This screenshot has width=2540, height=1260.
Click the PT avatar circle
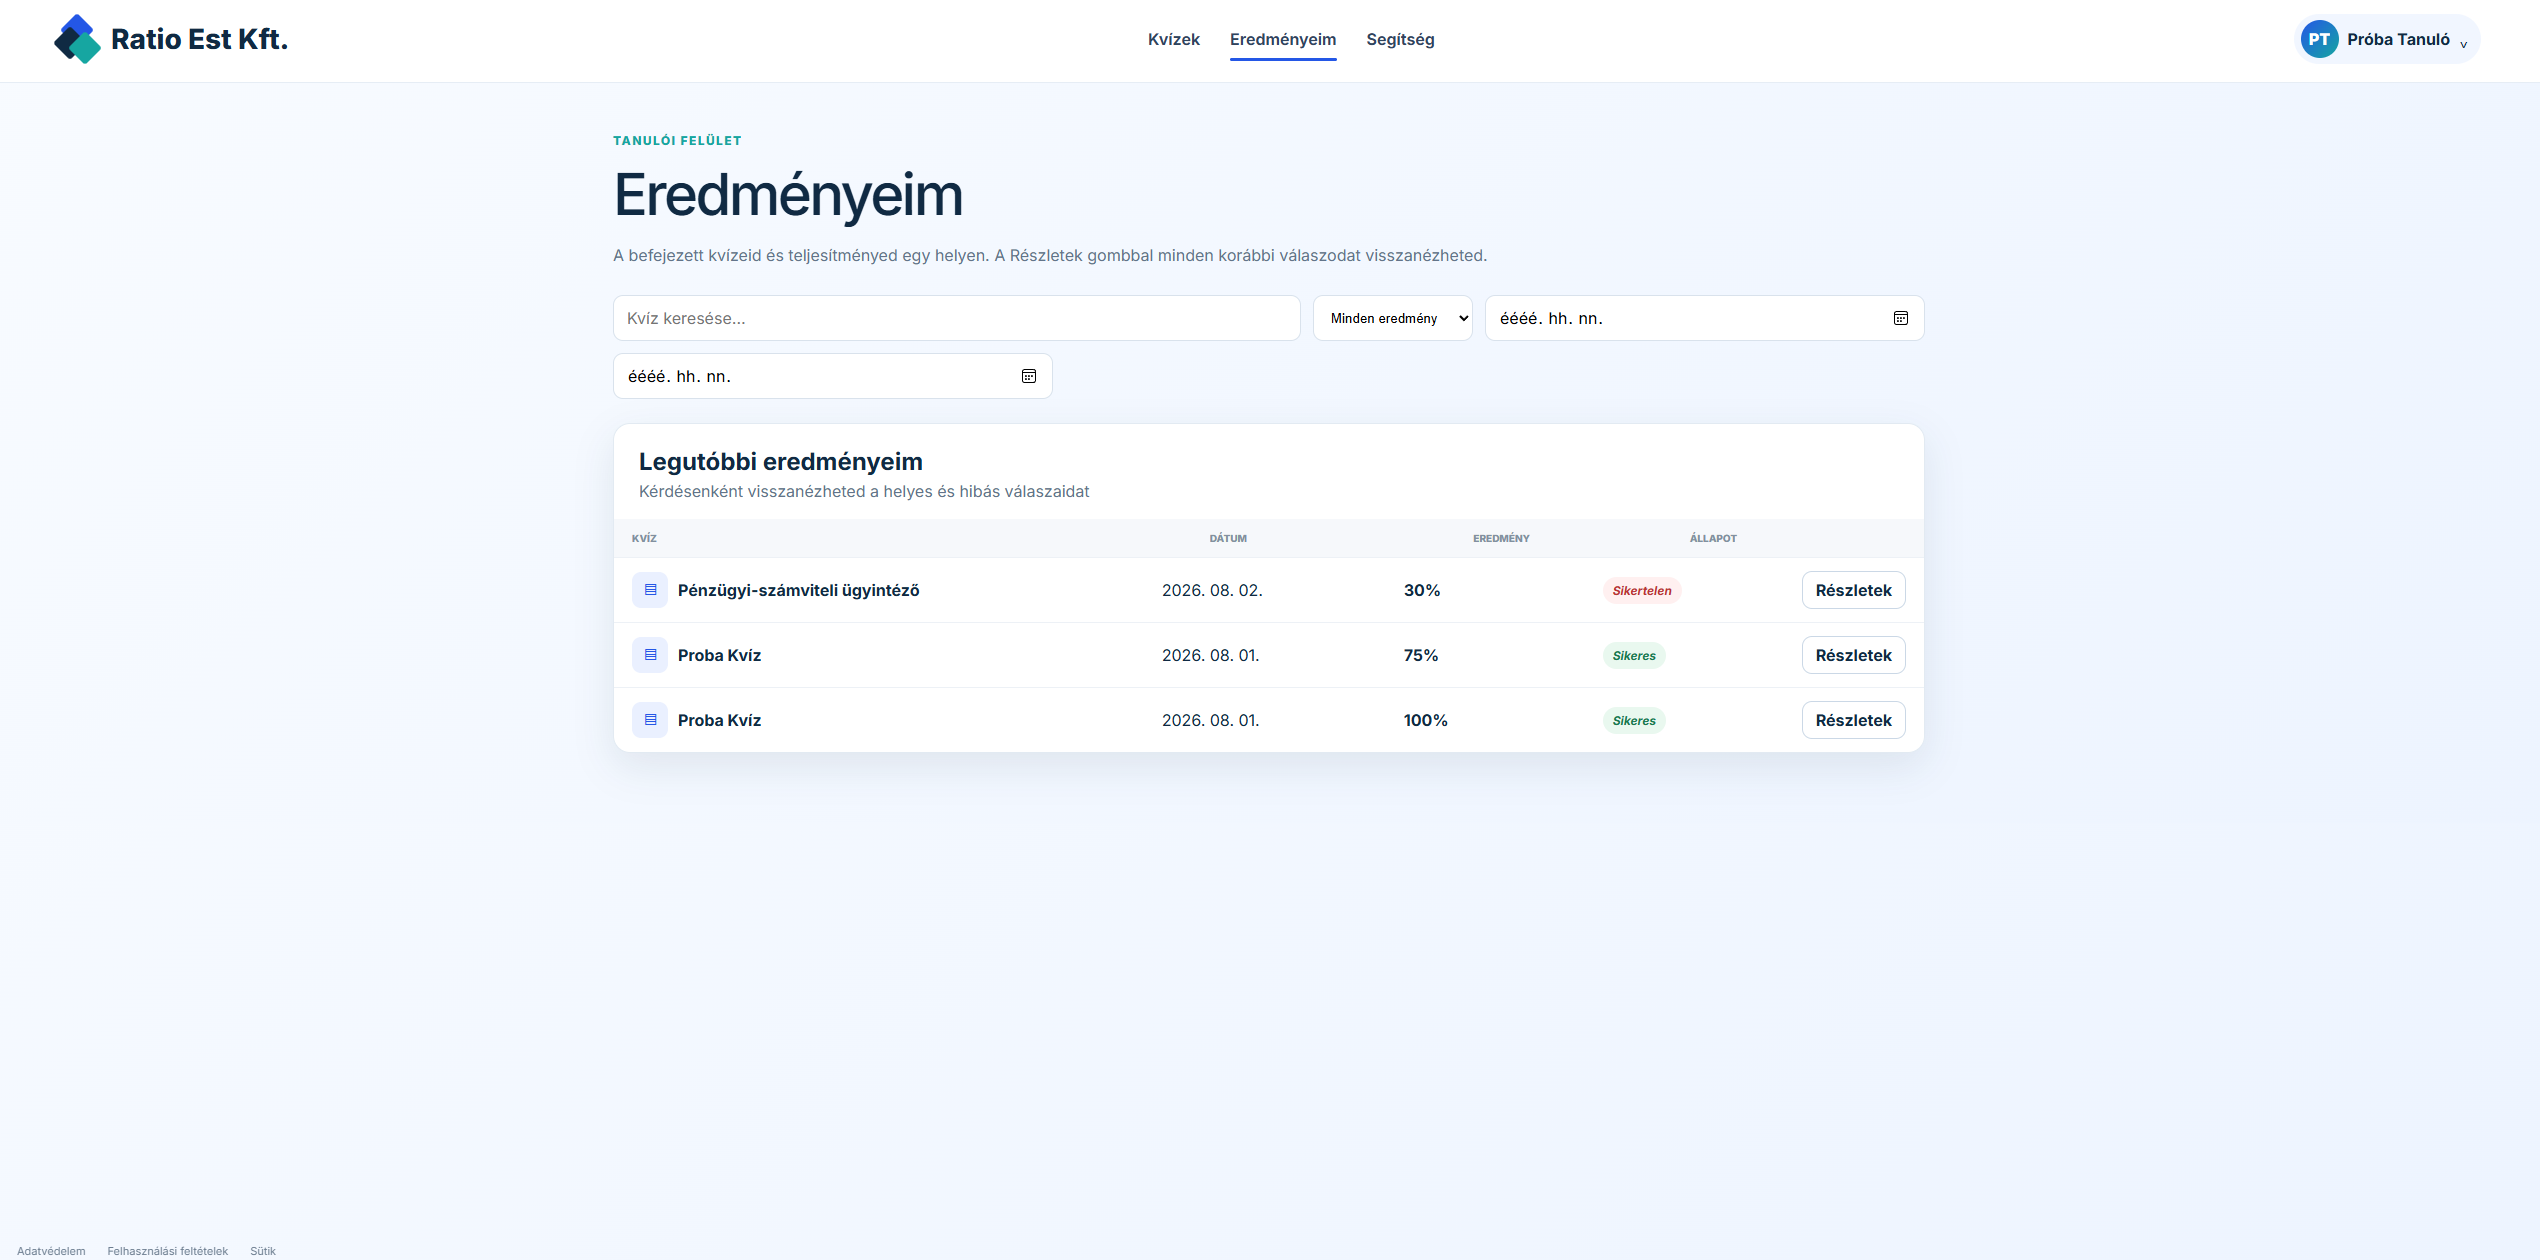tap(2319, 39)
